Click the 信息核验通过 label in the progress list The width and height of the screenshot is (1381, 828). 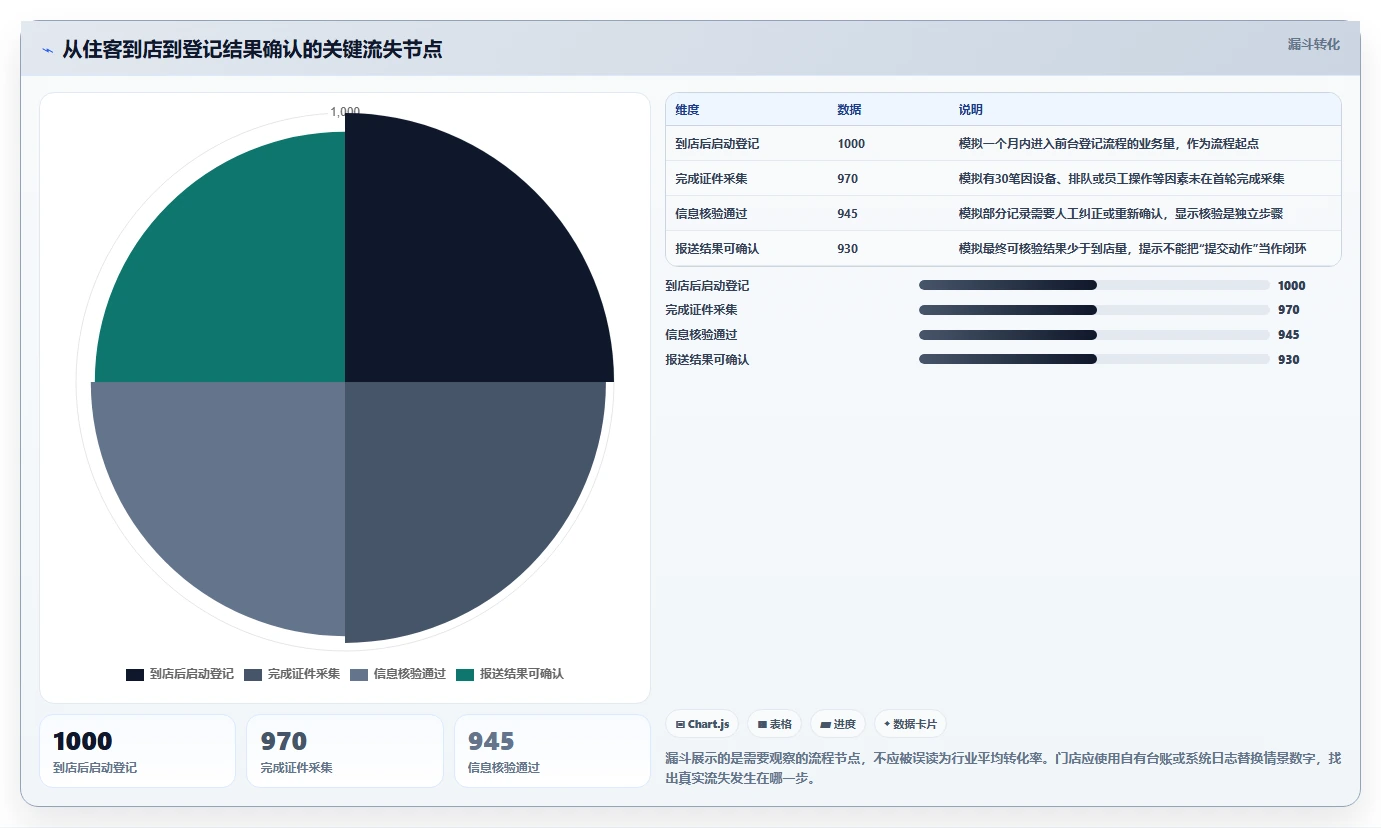[x=701, y=335]
